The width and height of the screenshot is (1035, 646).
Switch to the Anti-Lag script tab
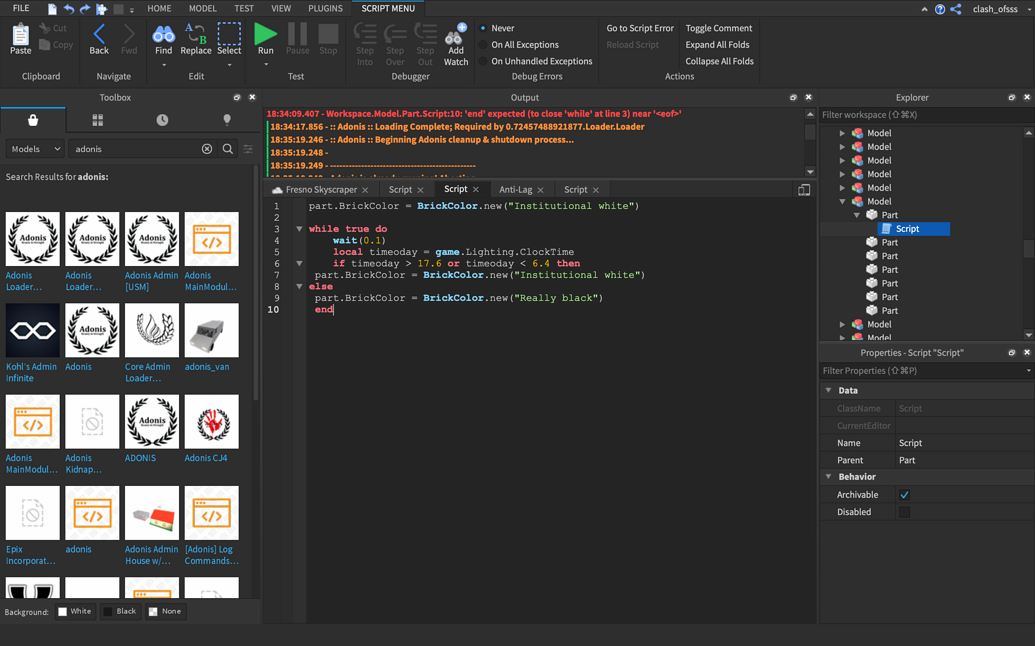point(516,190)
